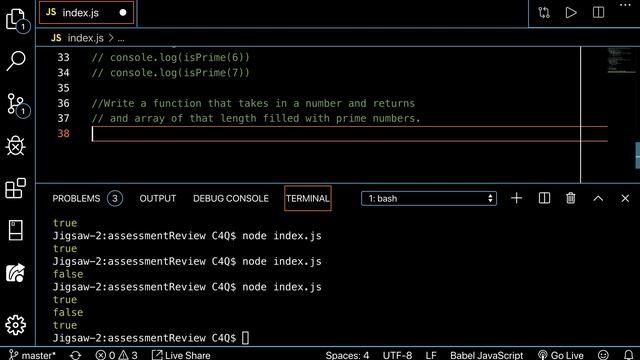
Task: Open the Source Control view
Action: (16, 104)
